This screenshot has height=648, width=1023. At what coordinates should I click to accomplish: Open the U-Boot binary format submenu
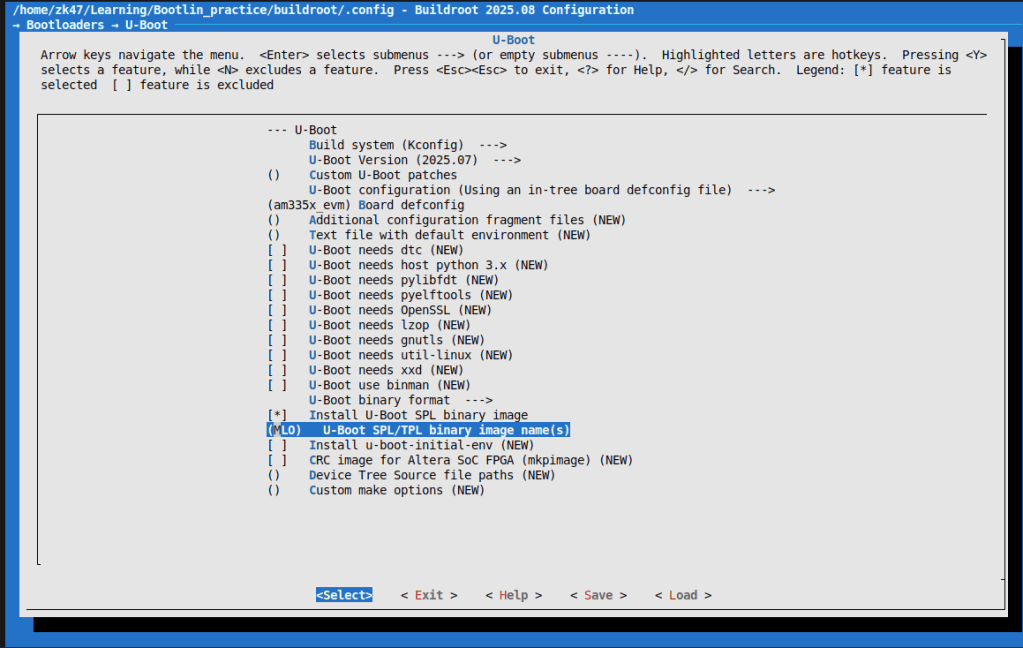[x=400, y=400]
